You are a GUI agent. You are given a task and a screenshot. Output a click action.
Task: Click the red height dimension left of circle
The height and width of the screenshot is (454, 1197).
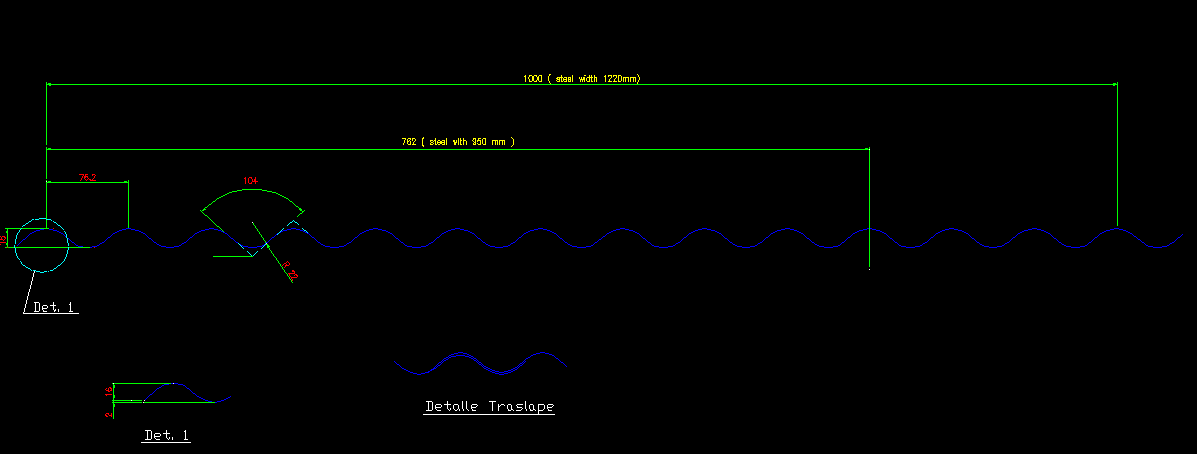[4, 239]
